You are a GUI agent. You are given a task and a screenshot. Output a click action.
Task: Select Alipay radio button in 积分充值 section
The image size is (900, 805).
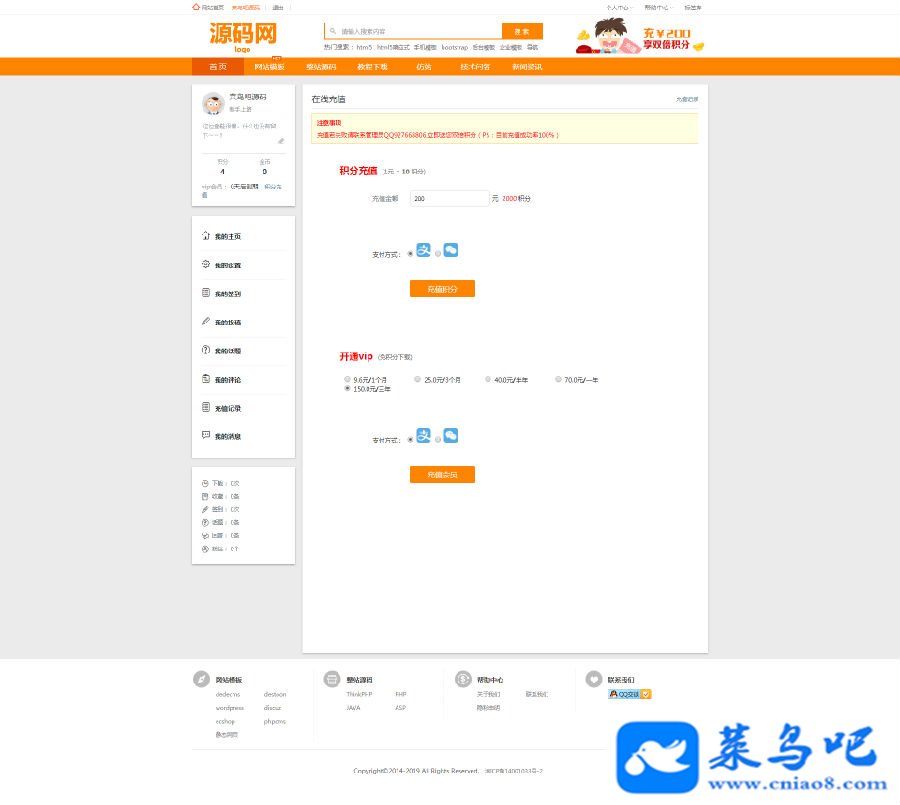(410, 254)
